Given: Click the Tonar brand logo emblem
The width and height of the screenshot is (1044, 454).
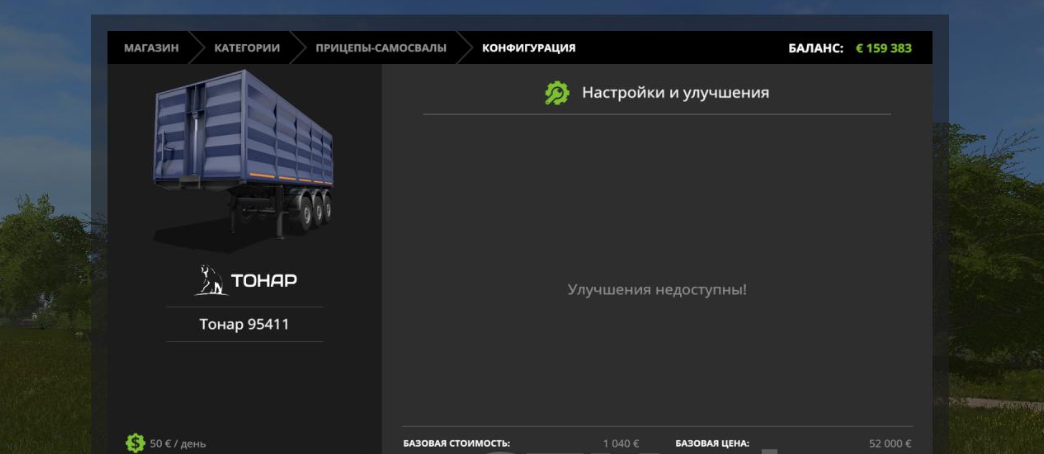Looking at the screenshot, I should [x=210, y=280].
